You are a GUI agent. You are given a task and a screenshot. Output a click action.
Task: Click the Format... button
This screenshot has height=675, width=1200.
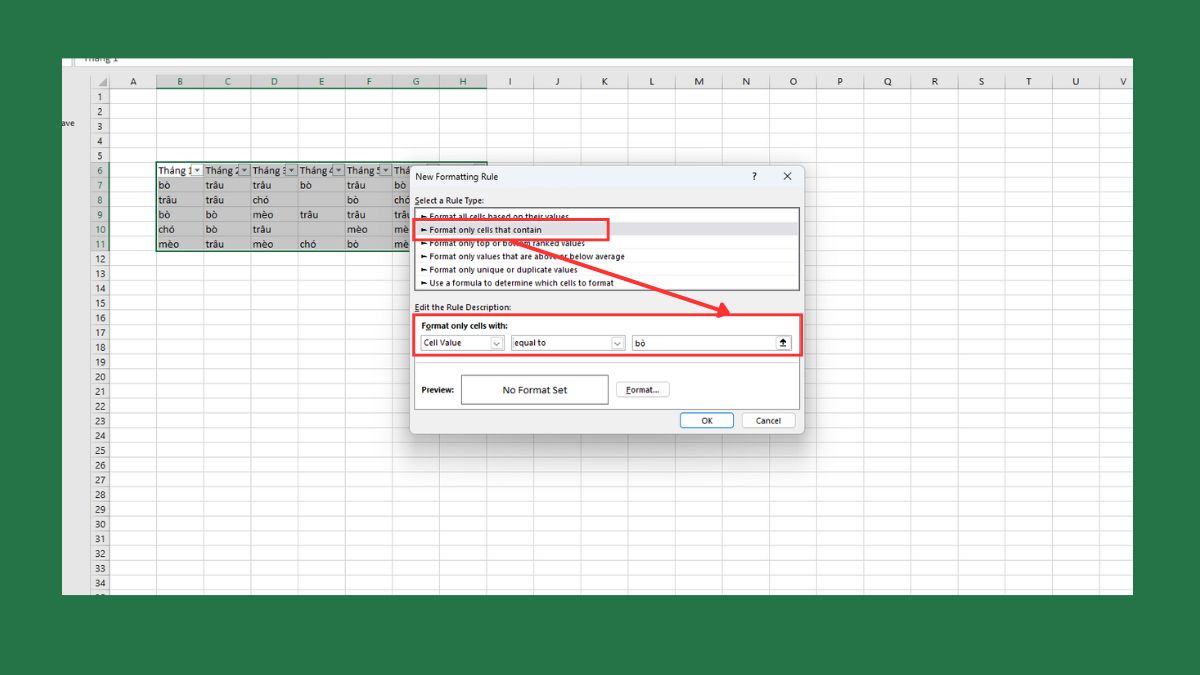(643, 389)
